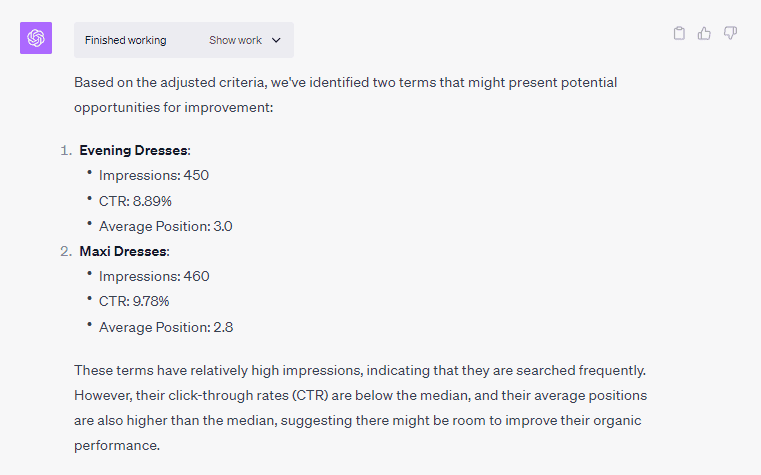Copy the response with the clipboard icon

click(679, 33)
